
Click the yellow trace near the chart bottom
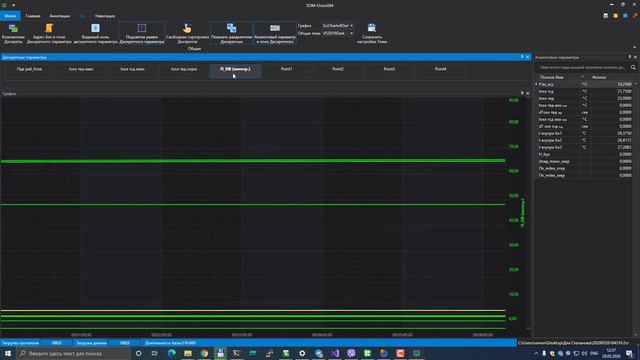[x=253, y=311]
